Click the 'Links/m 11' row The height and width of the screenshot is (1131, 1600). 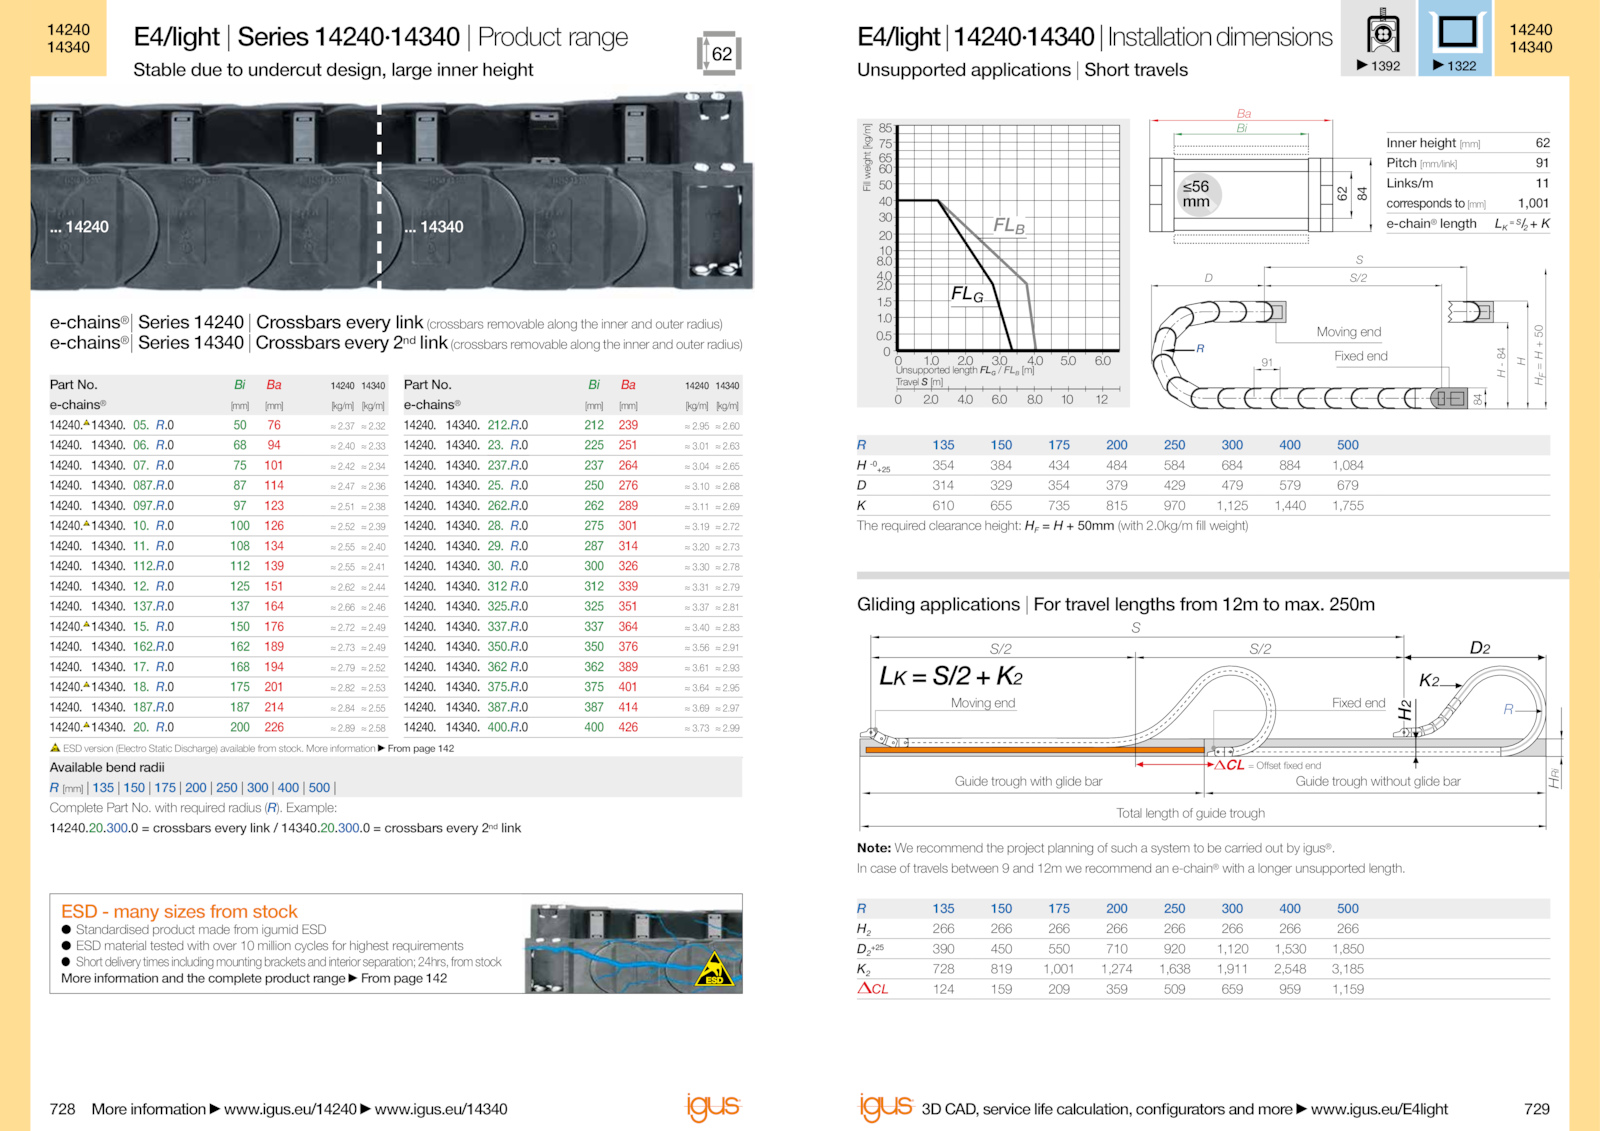[1467, 183]
